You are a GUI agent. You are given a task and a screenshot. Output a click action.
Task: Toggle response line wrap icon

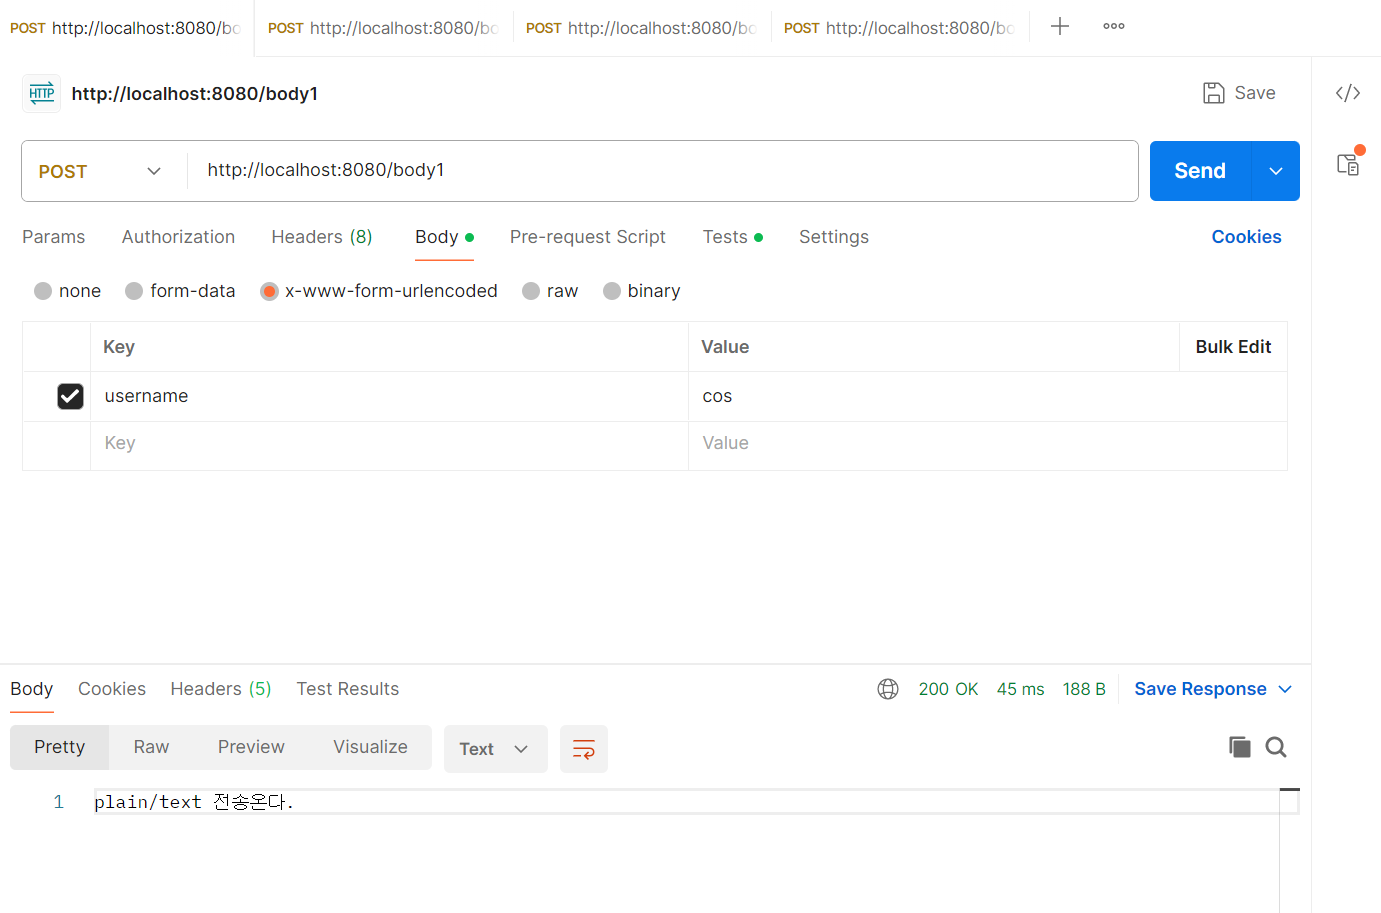coord(584,749)
